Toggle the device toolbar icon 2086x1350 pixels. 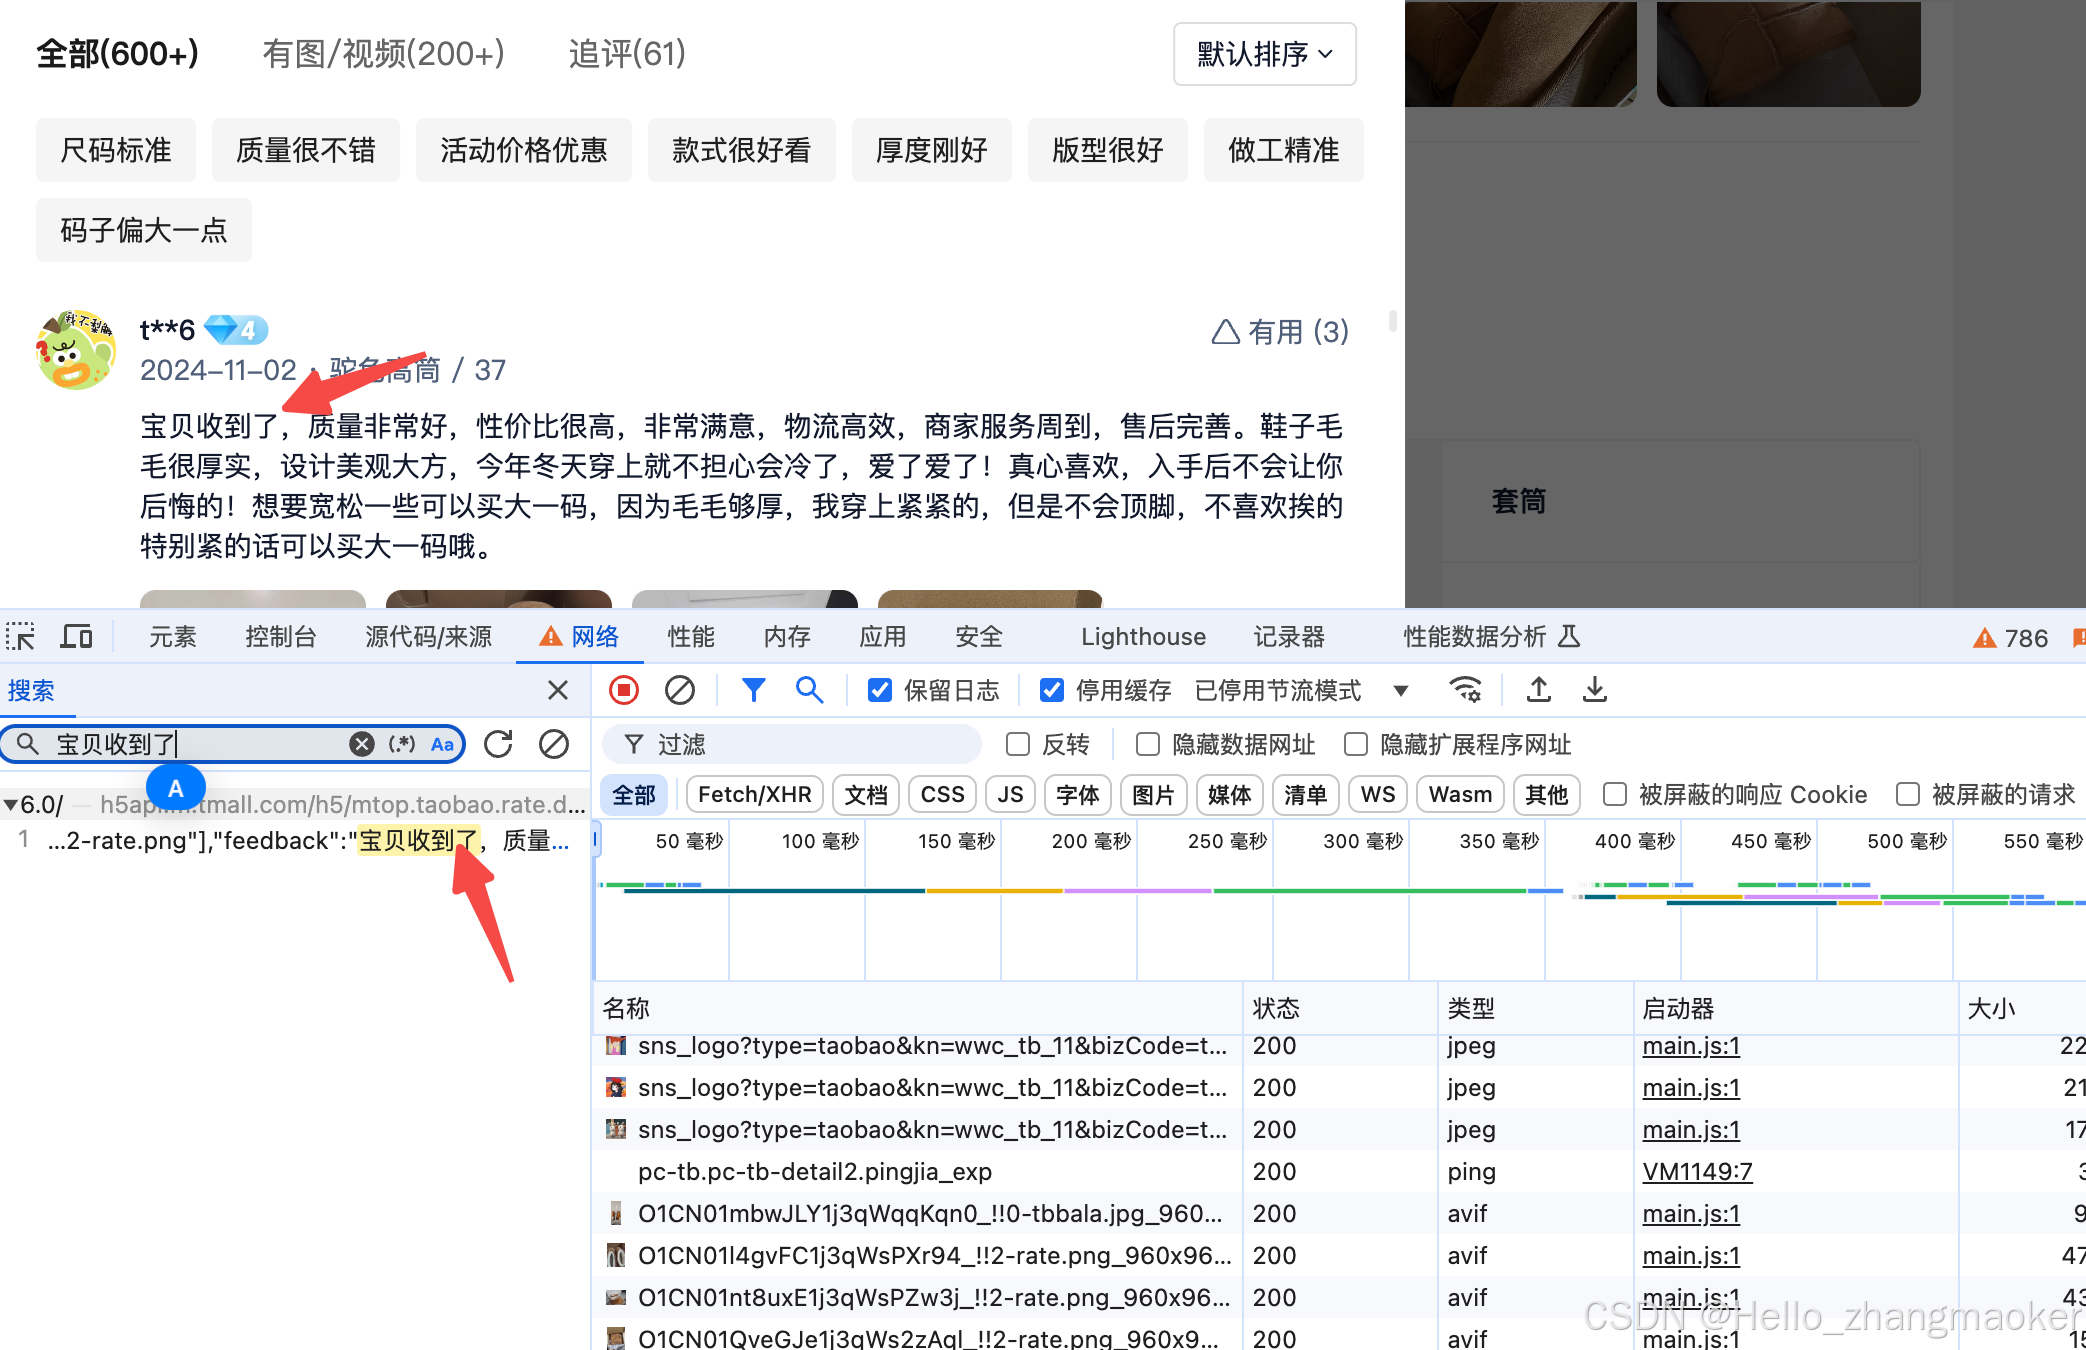click(x=76, y=637)
